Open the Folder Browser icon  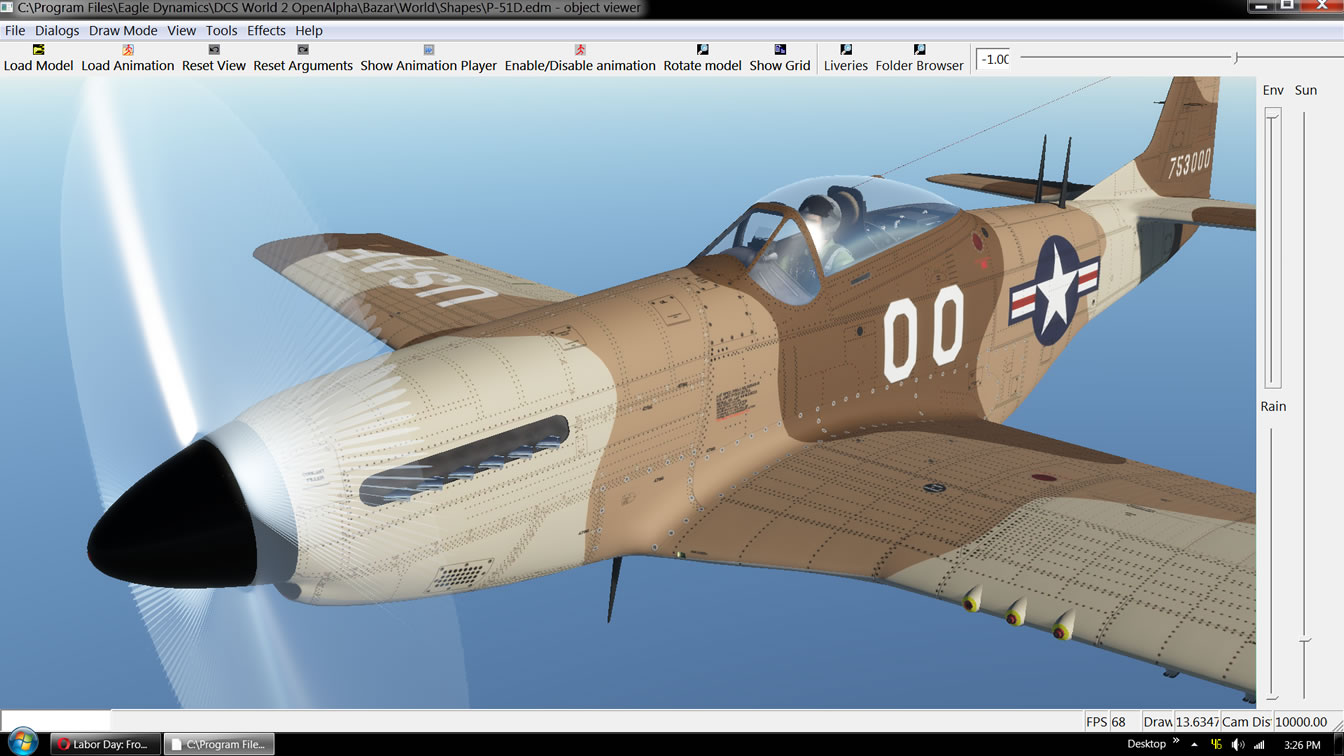point(919,50)
